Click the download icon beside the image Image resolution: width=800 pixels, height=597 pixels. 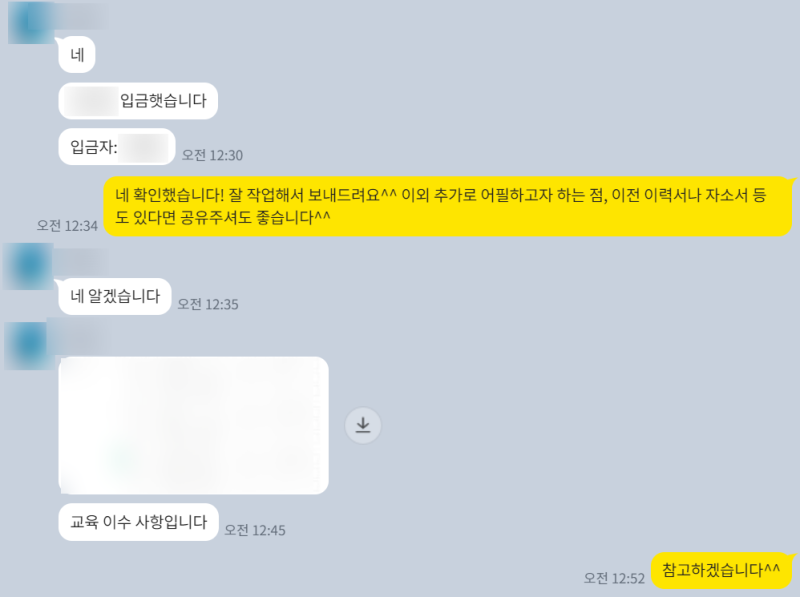[363, 425]
